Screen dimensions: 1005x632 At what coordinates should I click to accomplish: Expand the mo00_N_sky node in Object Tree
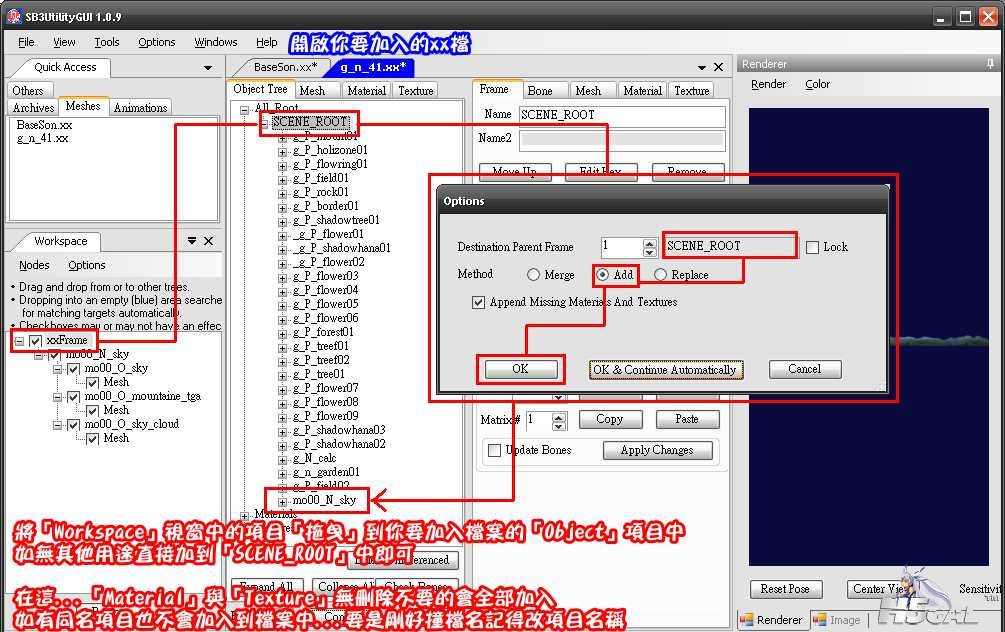[x=282, y=501]
